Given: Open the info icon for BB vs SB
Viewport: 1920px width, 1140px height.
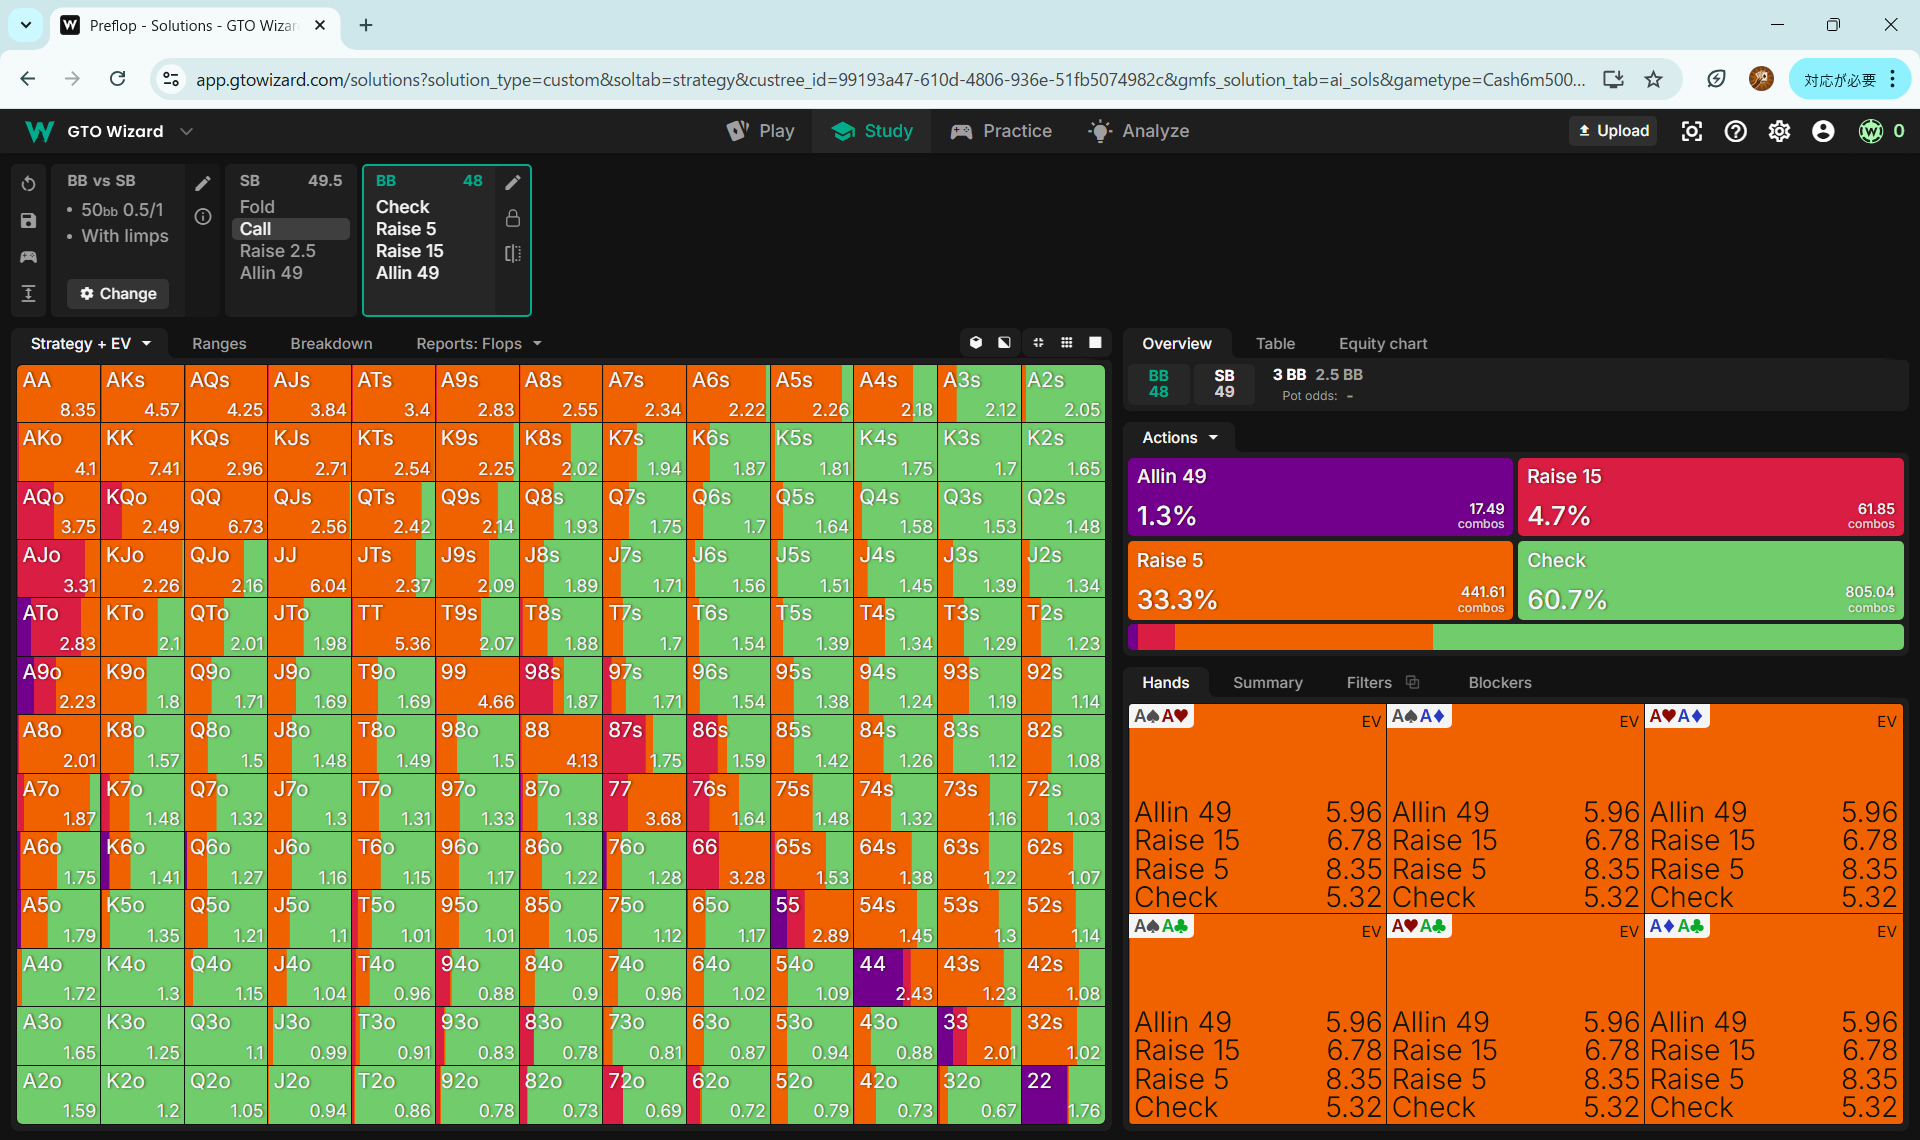Looking at the screenshot, I should (203, 217).
